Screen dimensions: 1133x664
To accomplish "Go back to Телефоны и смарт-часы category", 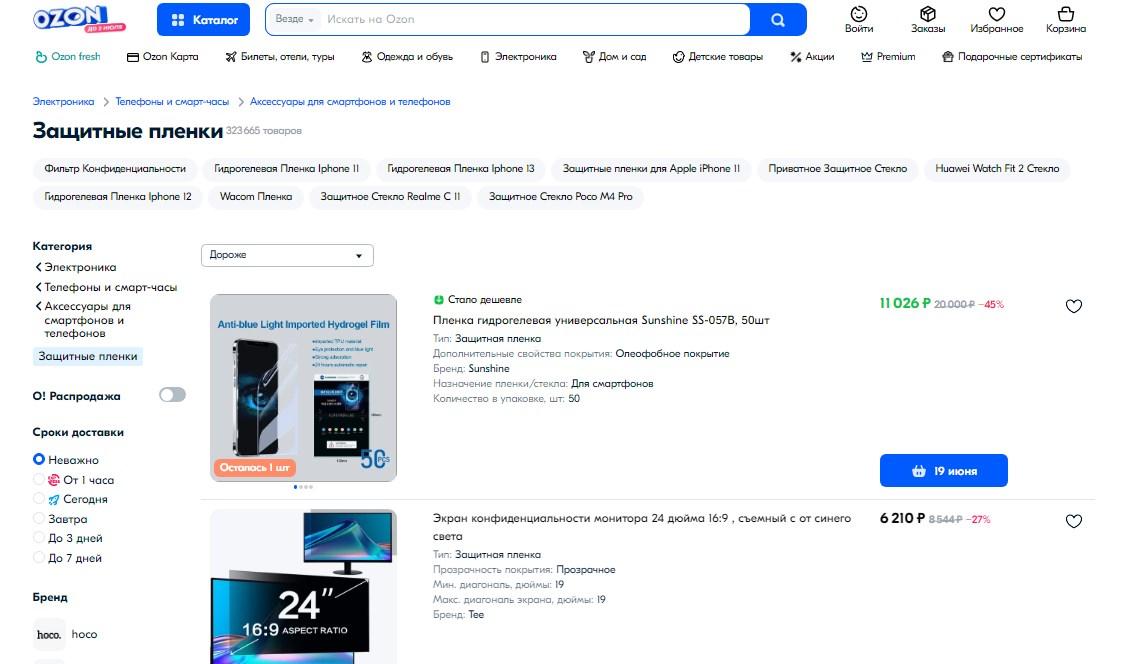I will [x=106, y=287].
